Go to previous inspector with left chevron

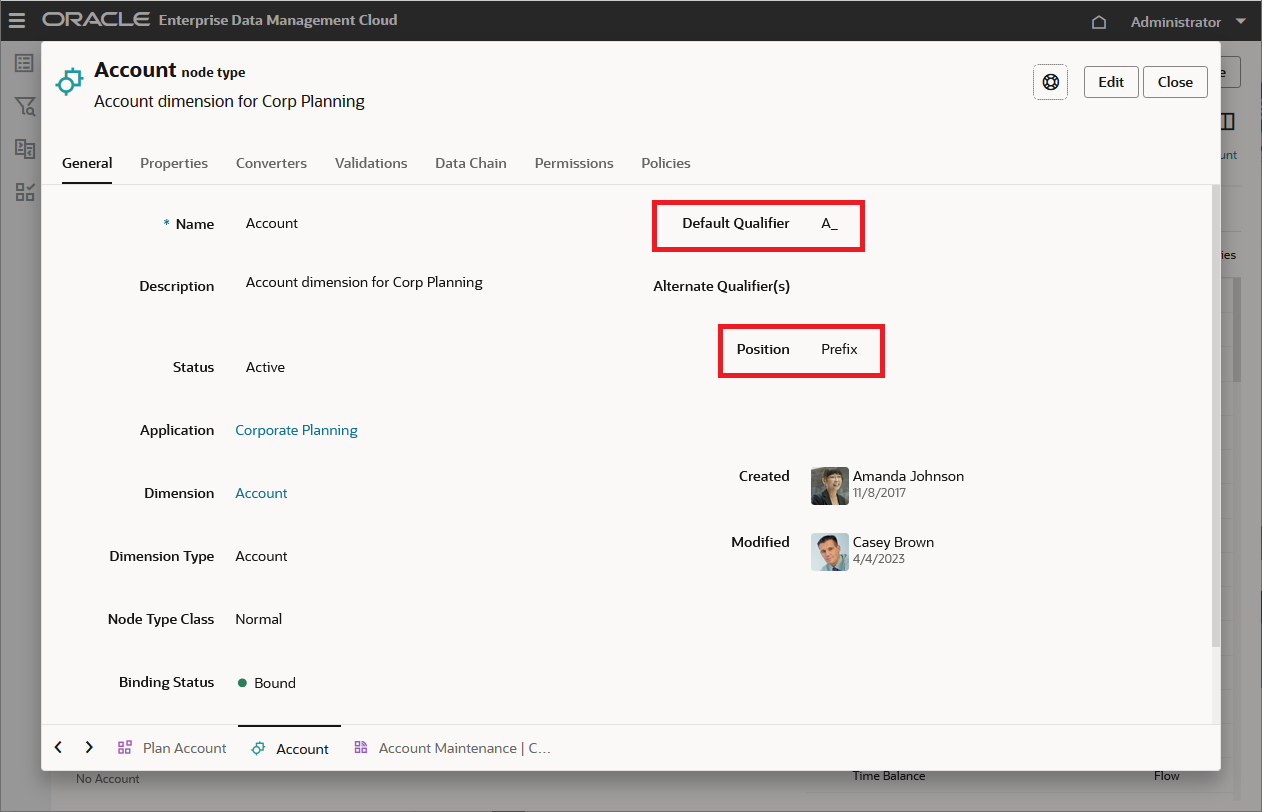58,747
